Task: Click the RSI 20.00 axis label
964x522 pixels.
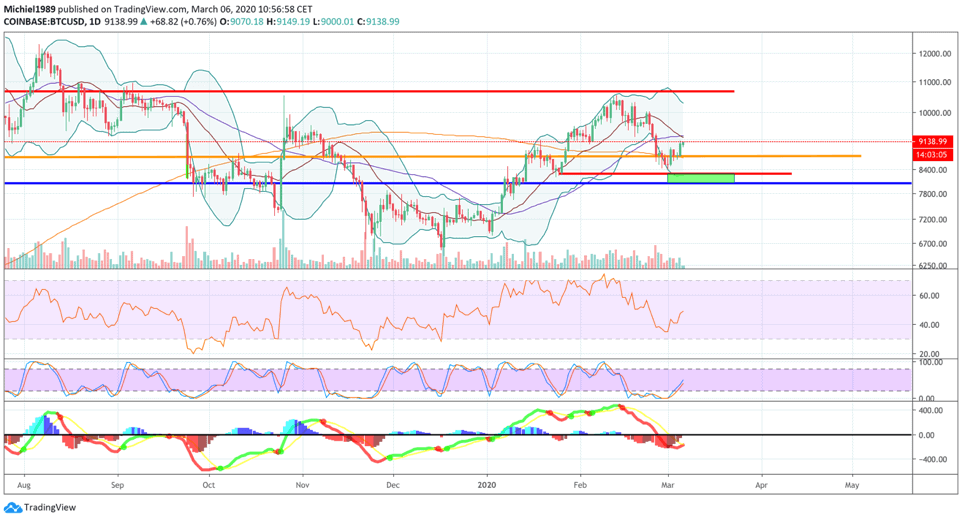Action: pos(929,354)
